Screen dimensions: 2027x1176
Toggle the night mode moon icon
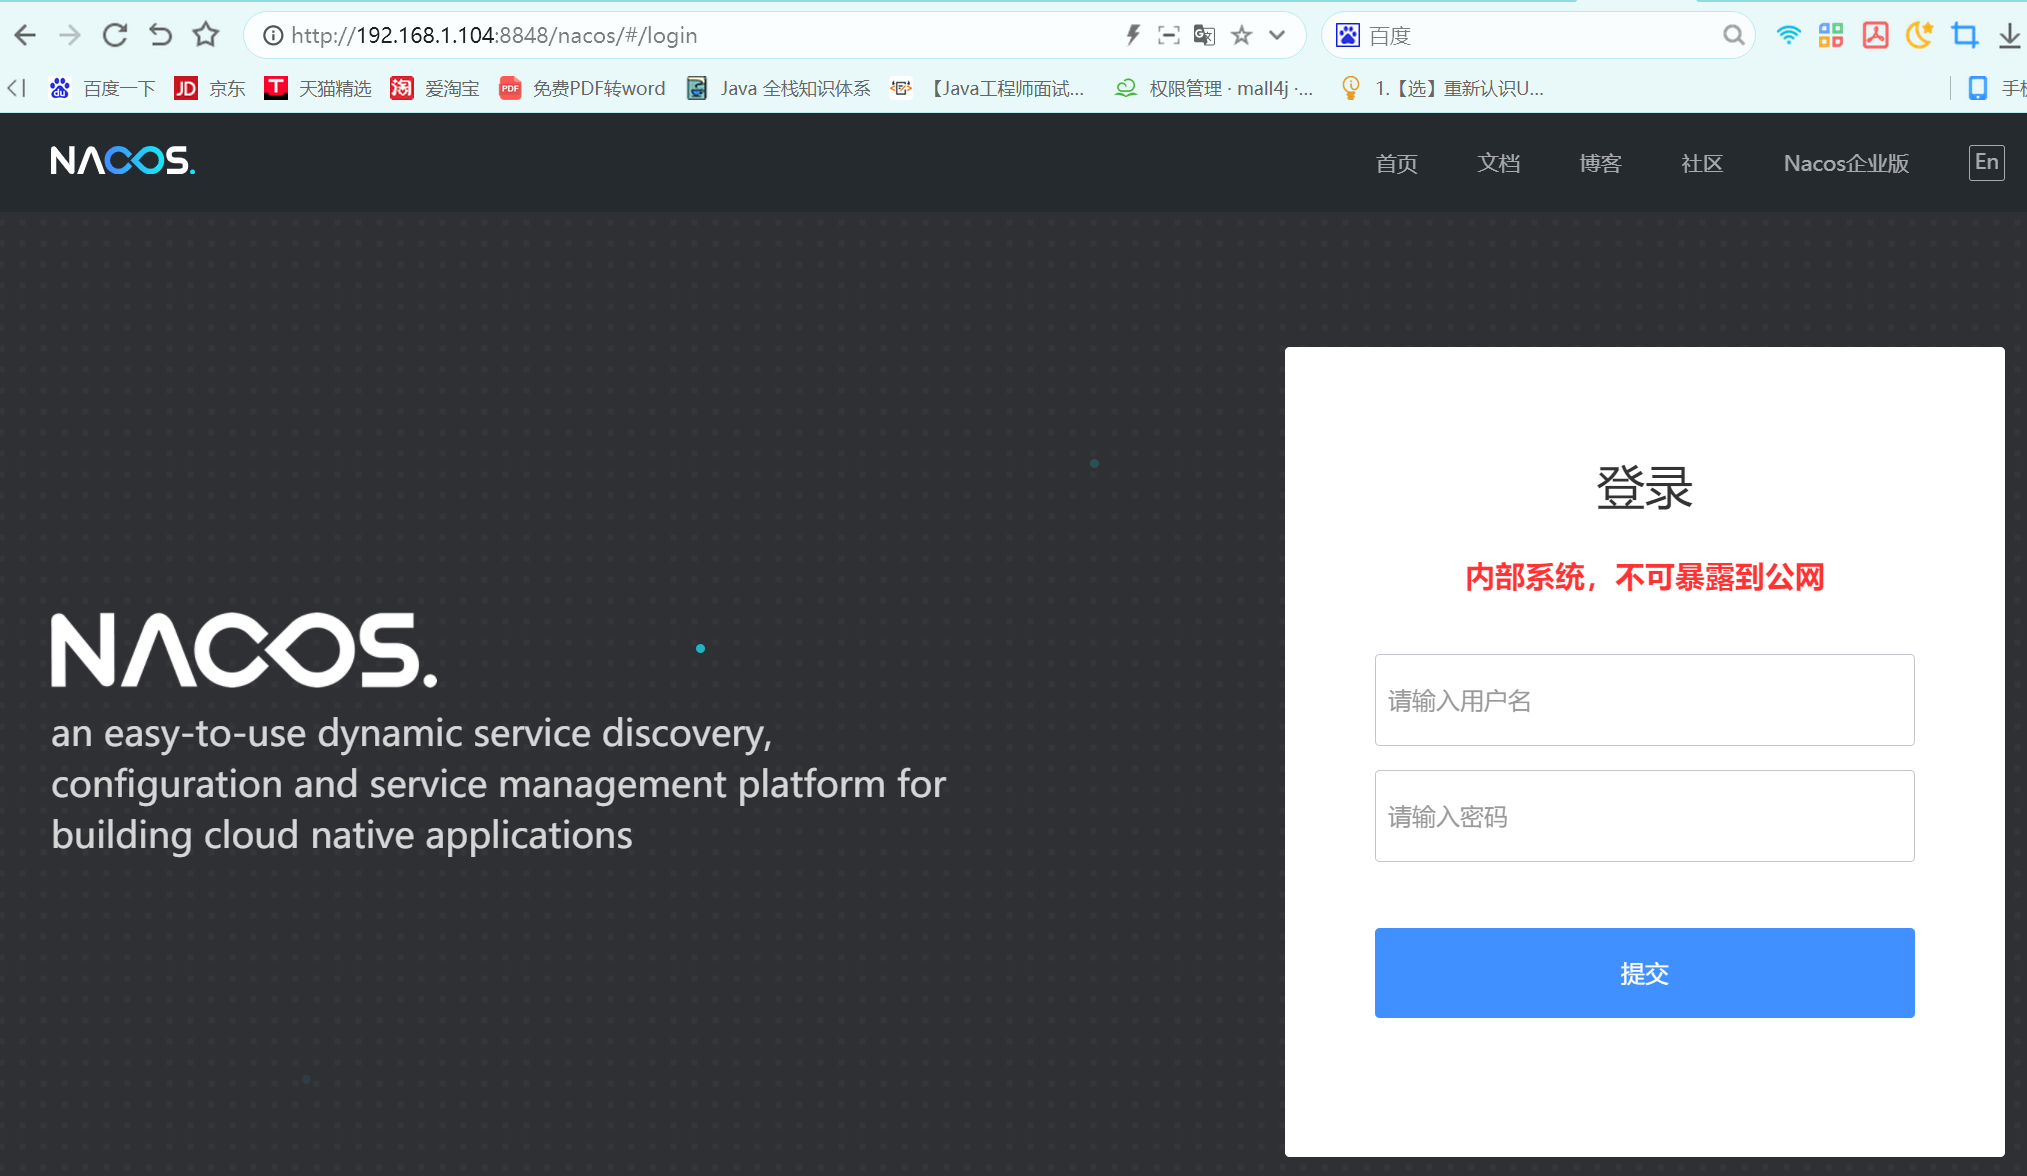pos(1919,36)
